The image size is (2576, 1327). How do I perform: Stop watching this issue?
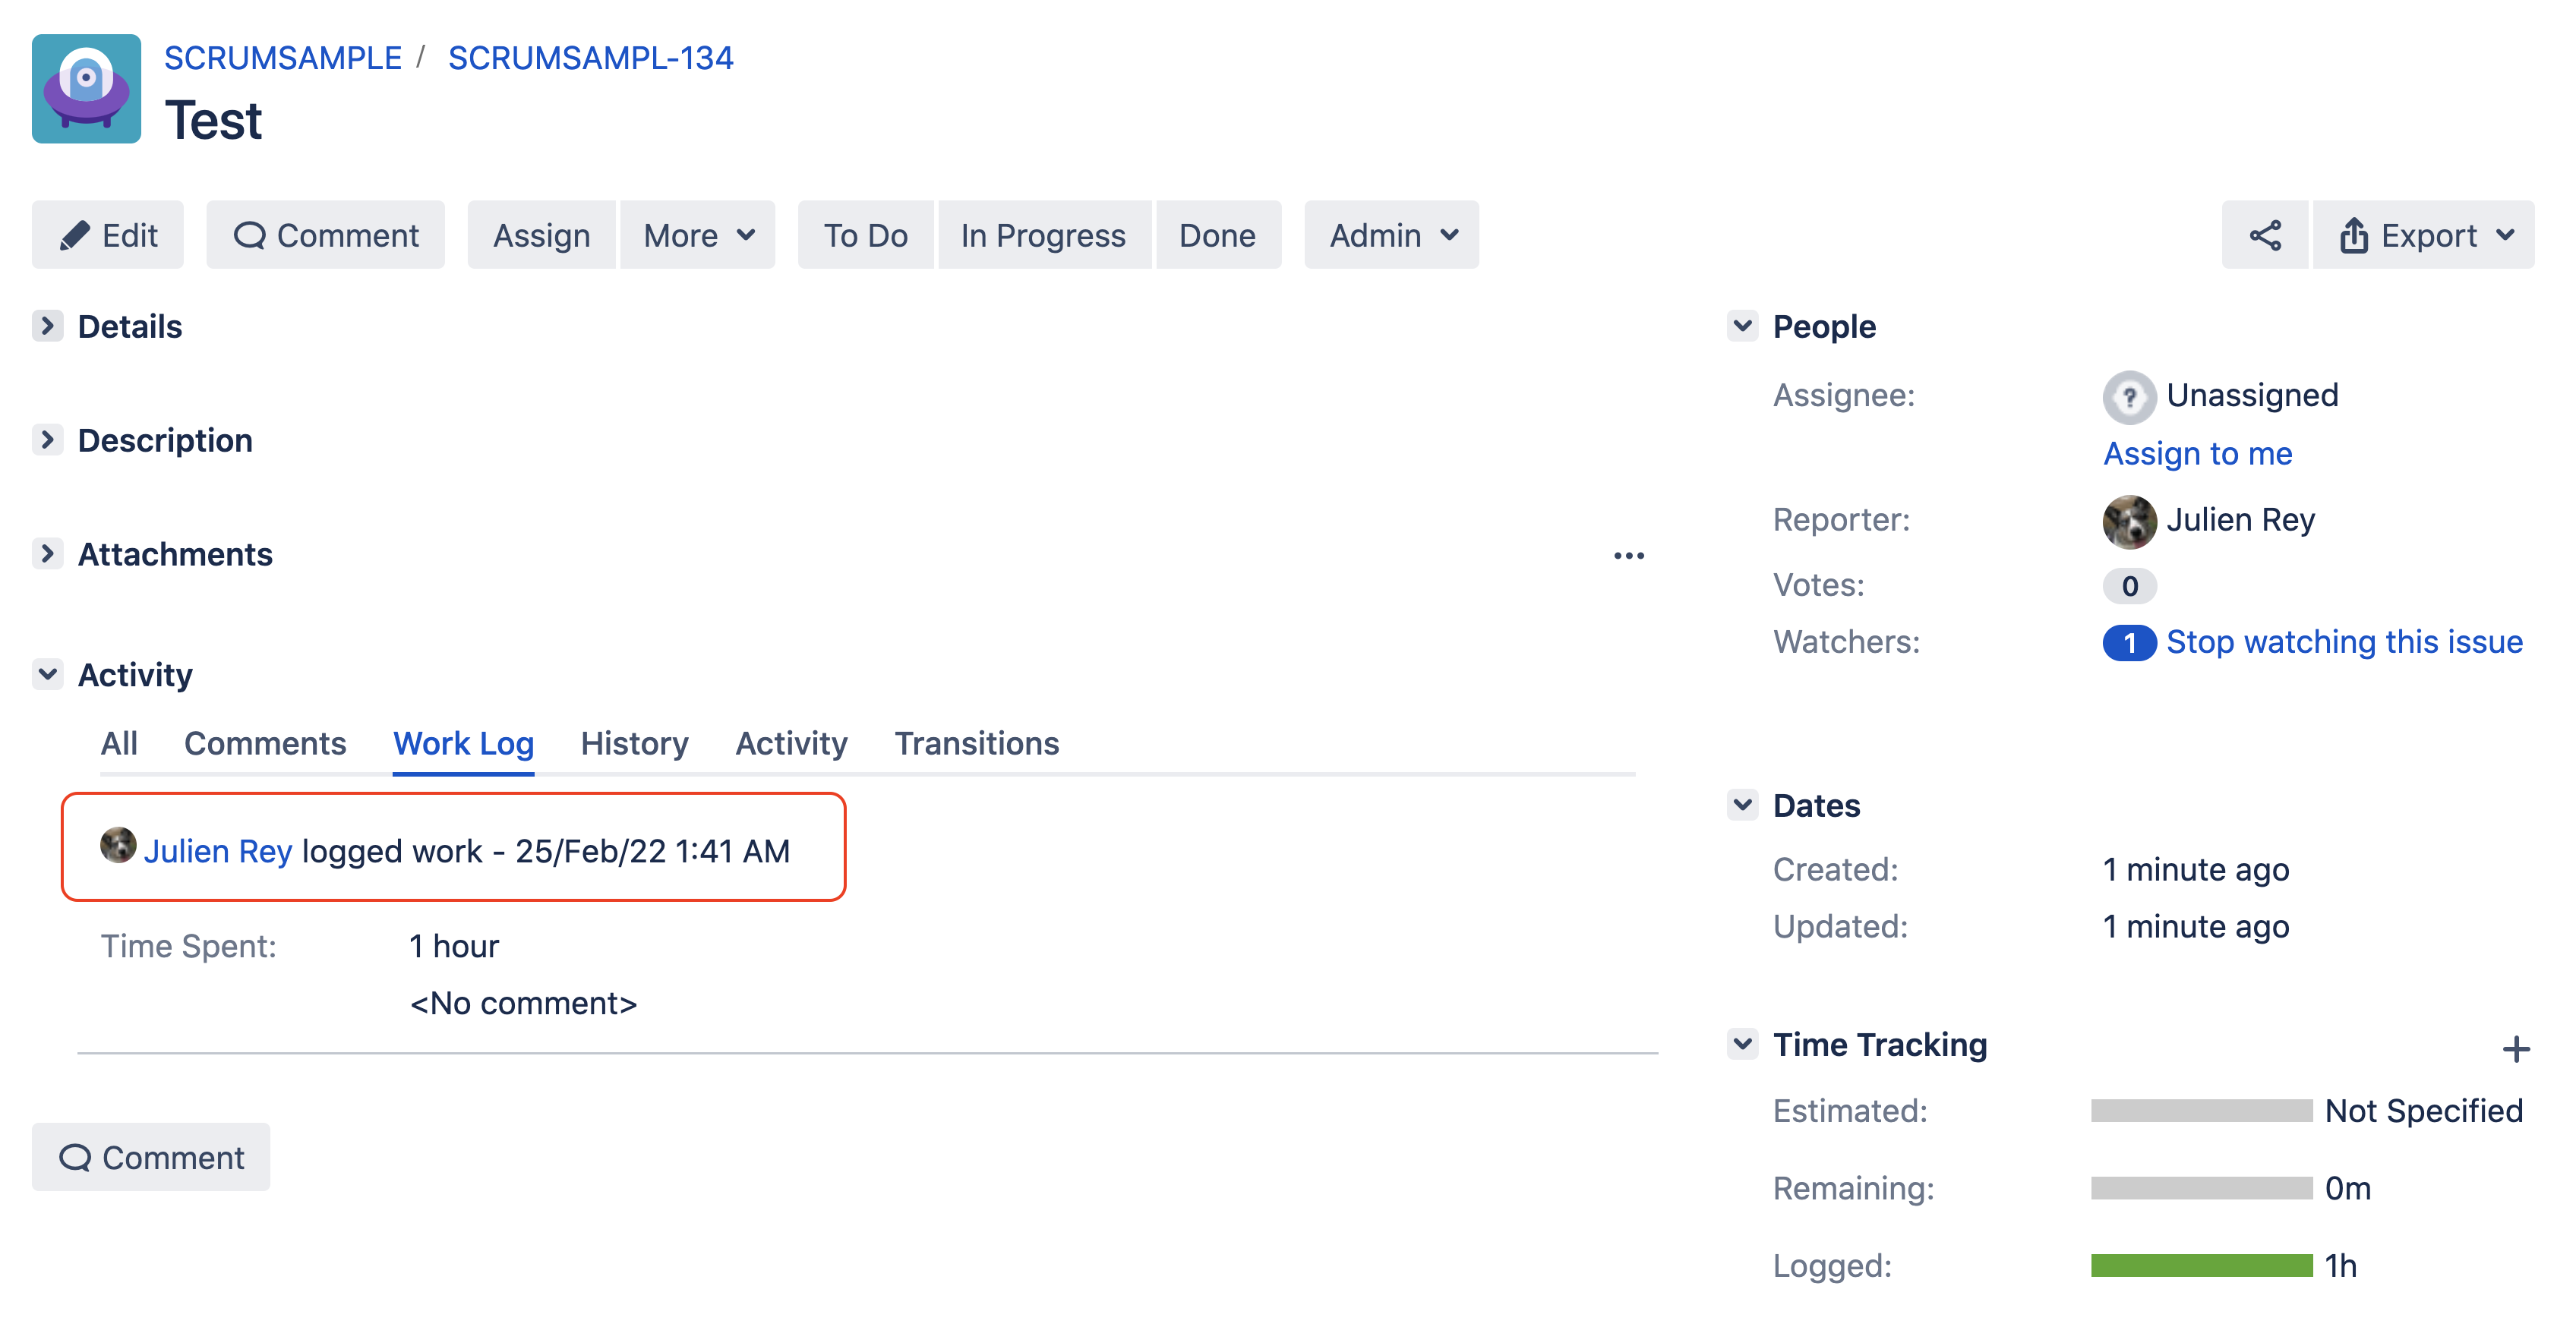coord(2343,642)
